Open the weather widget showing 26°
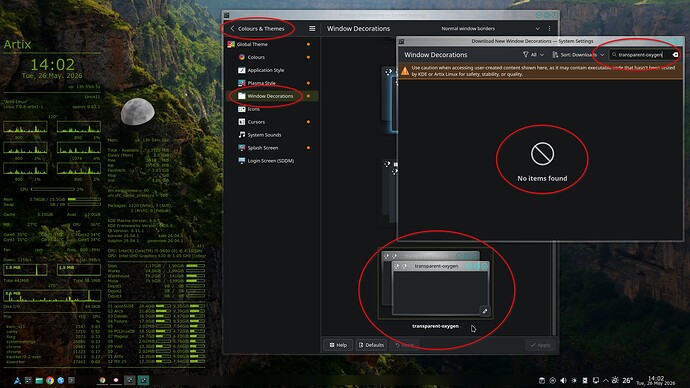Viewport: 690px width, 388px height. [x=622, y=381]
